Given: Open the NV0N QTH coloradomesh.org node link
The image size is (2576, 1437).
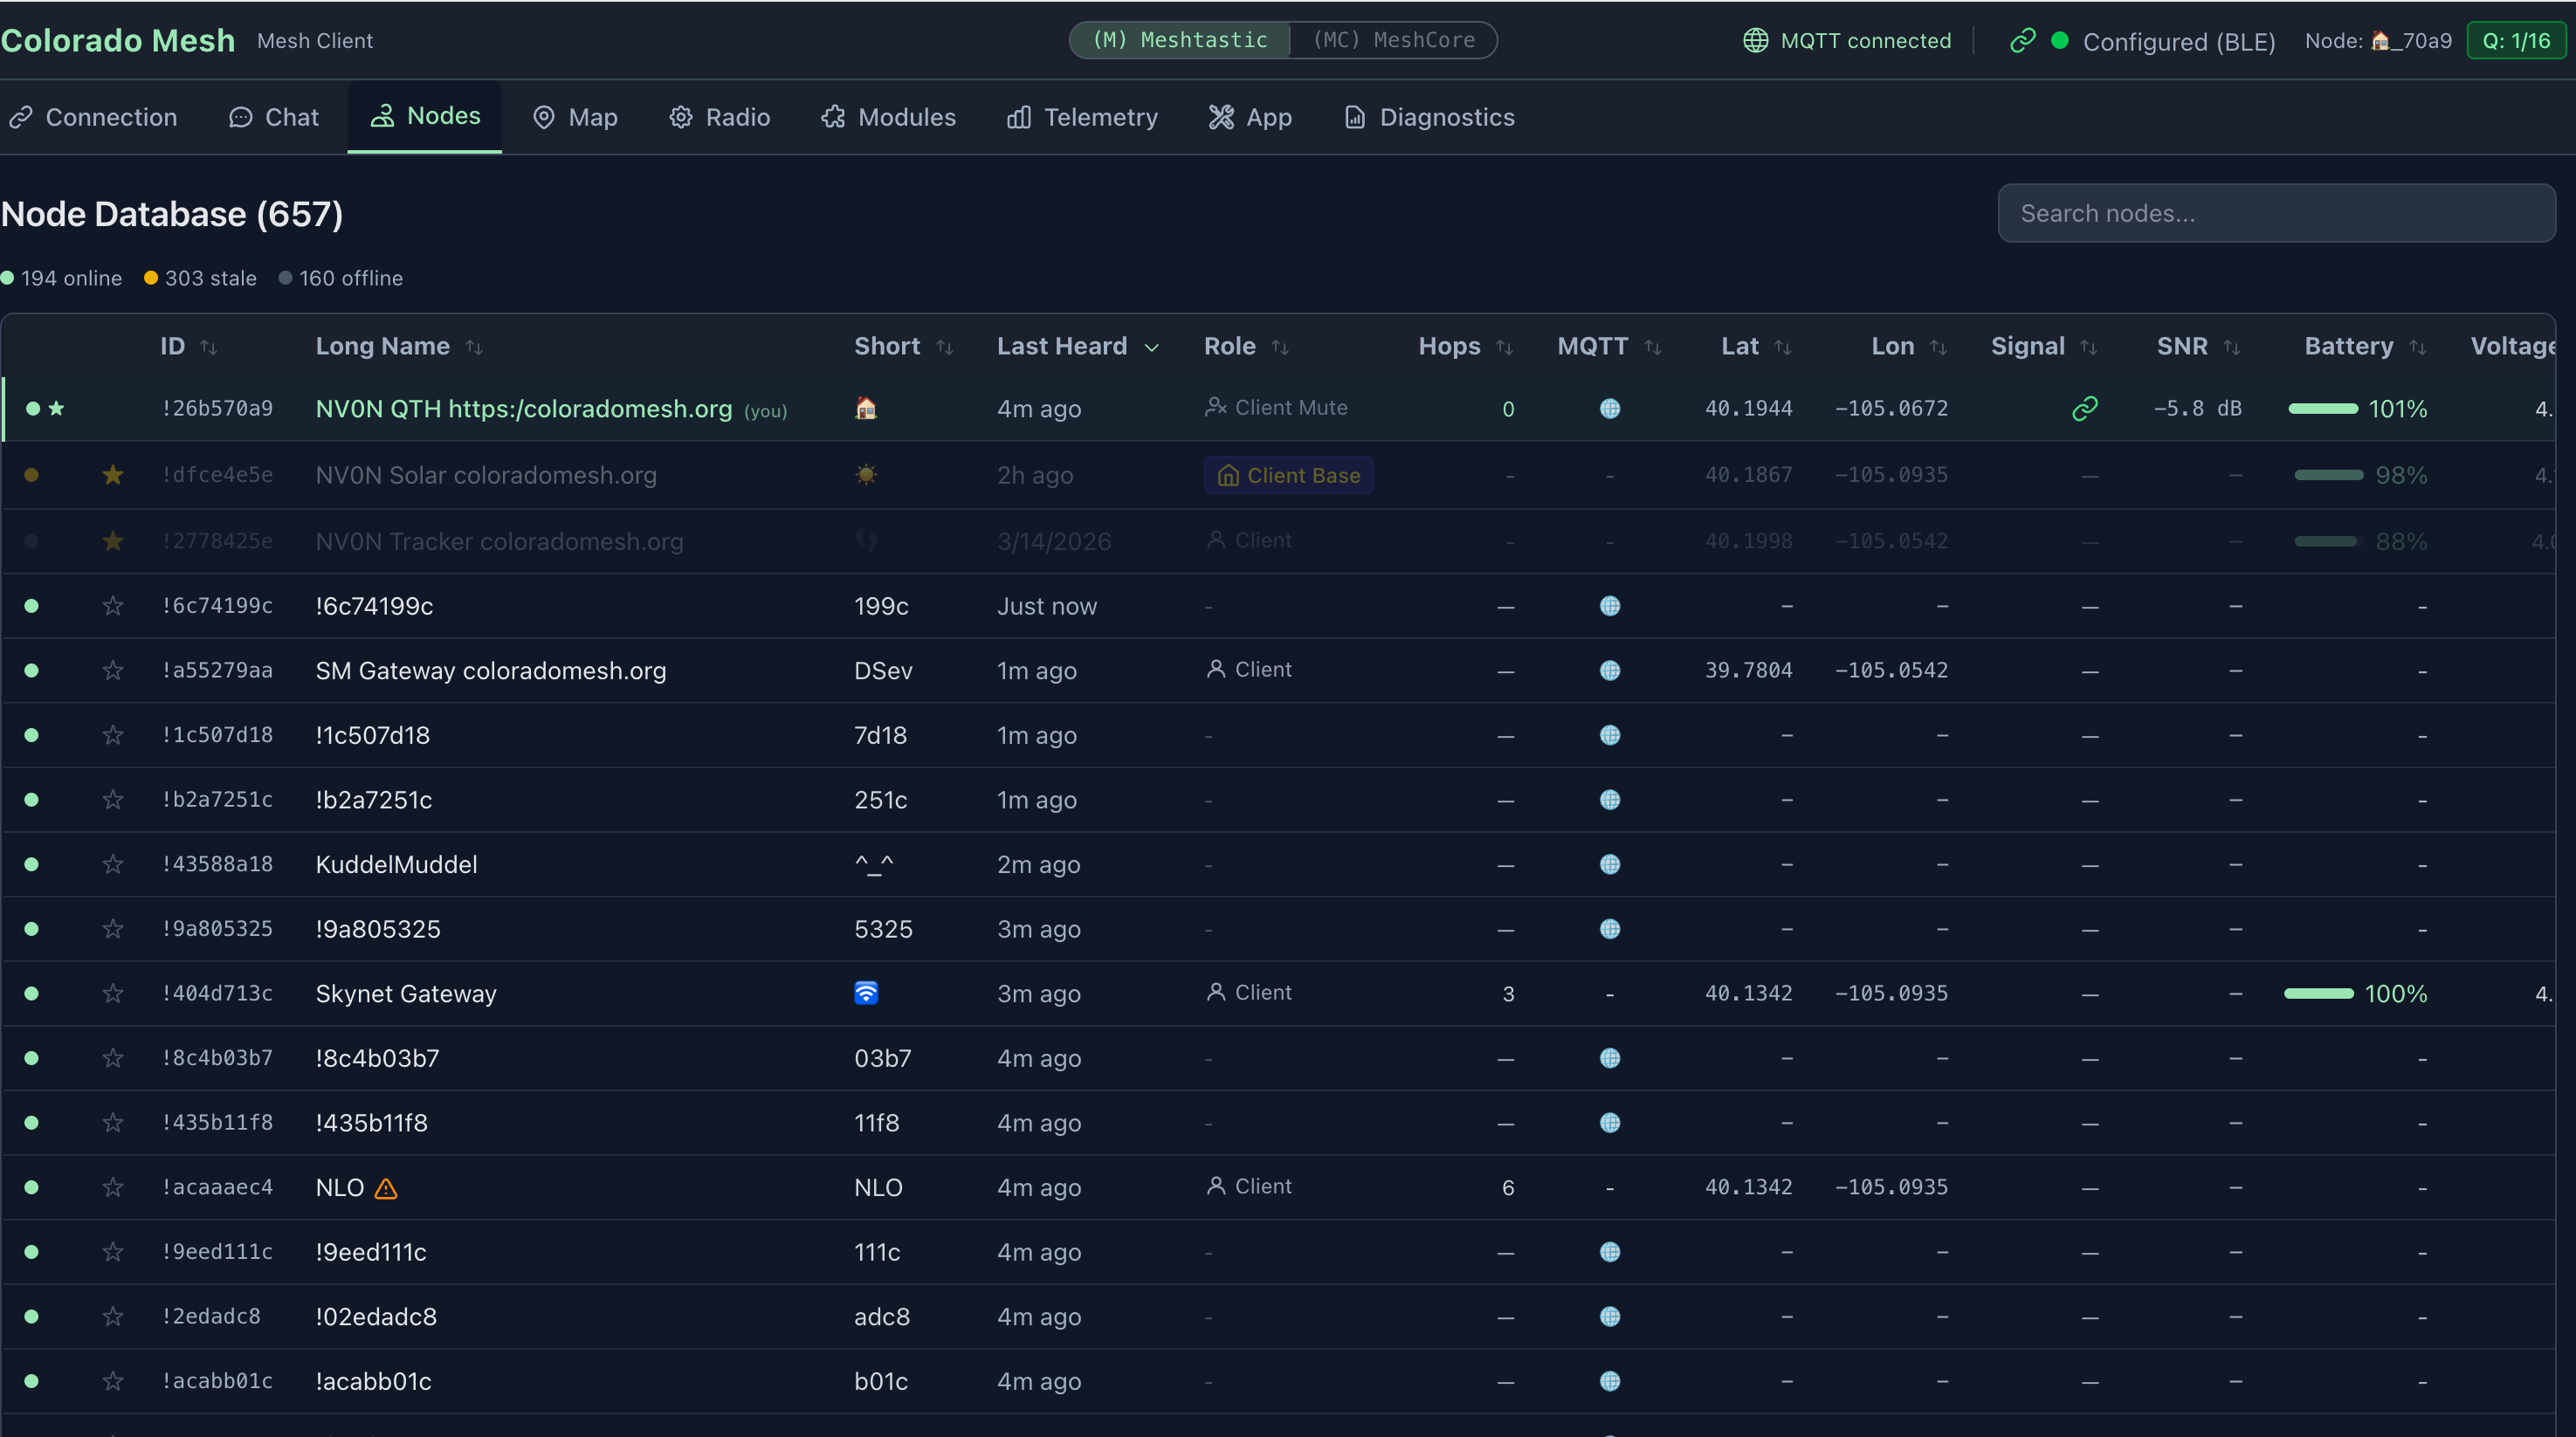Looking at the screenshot, I should (x=523, y=408).
